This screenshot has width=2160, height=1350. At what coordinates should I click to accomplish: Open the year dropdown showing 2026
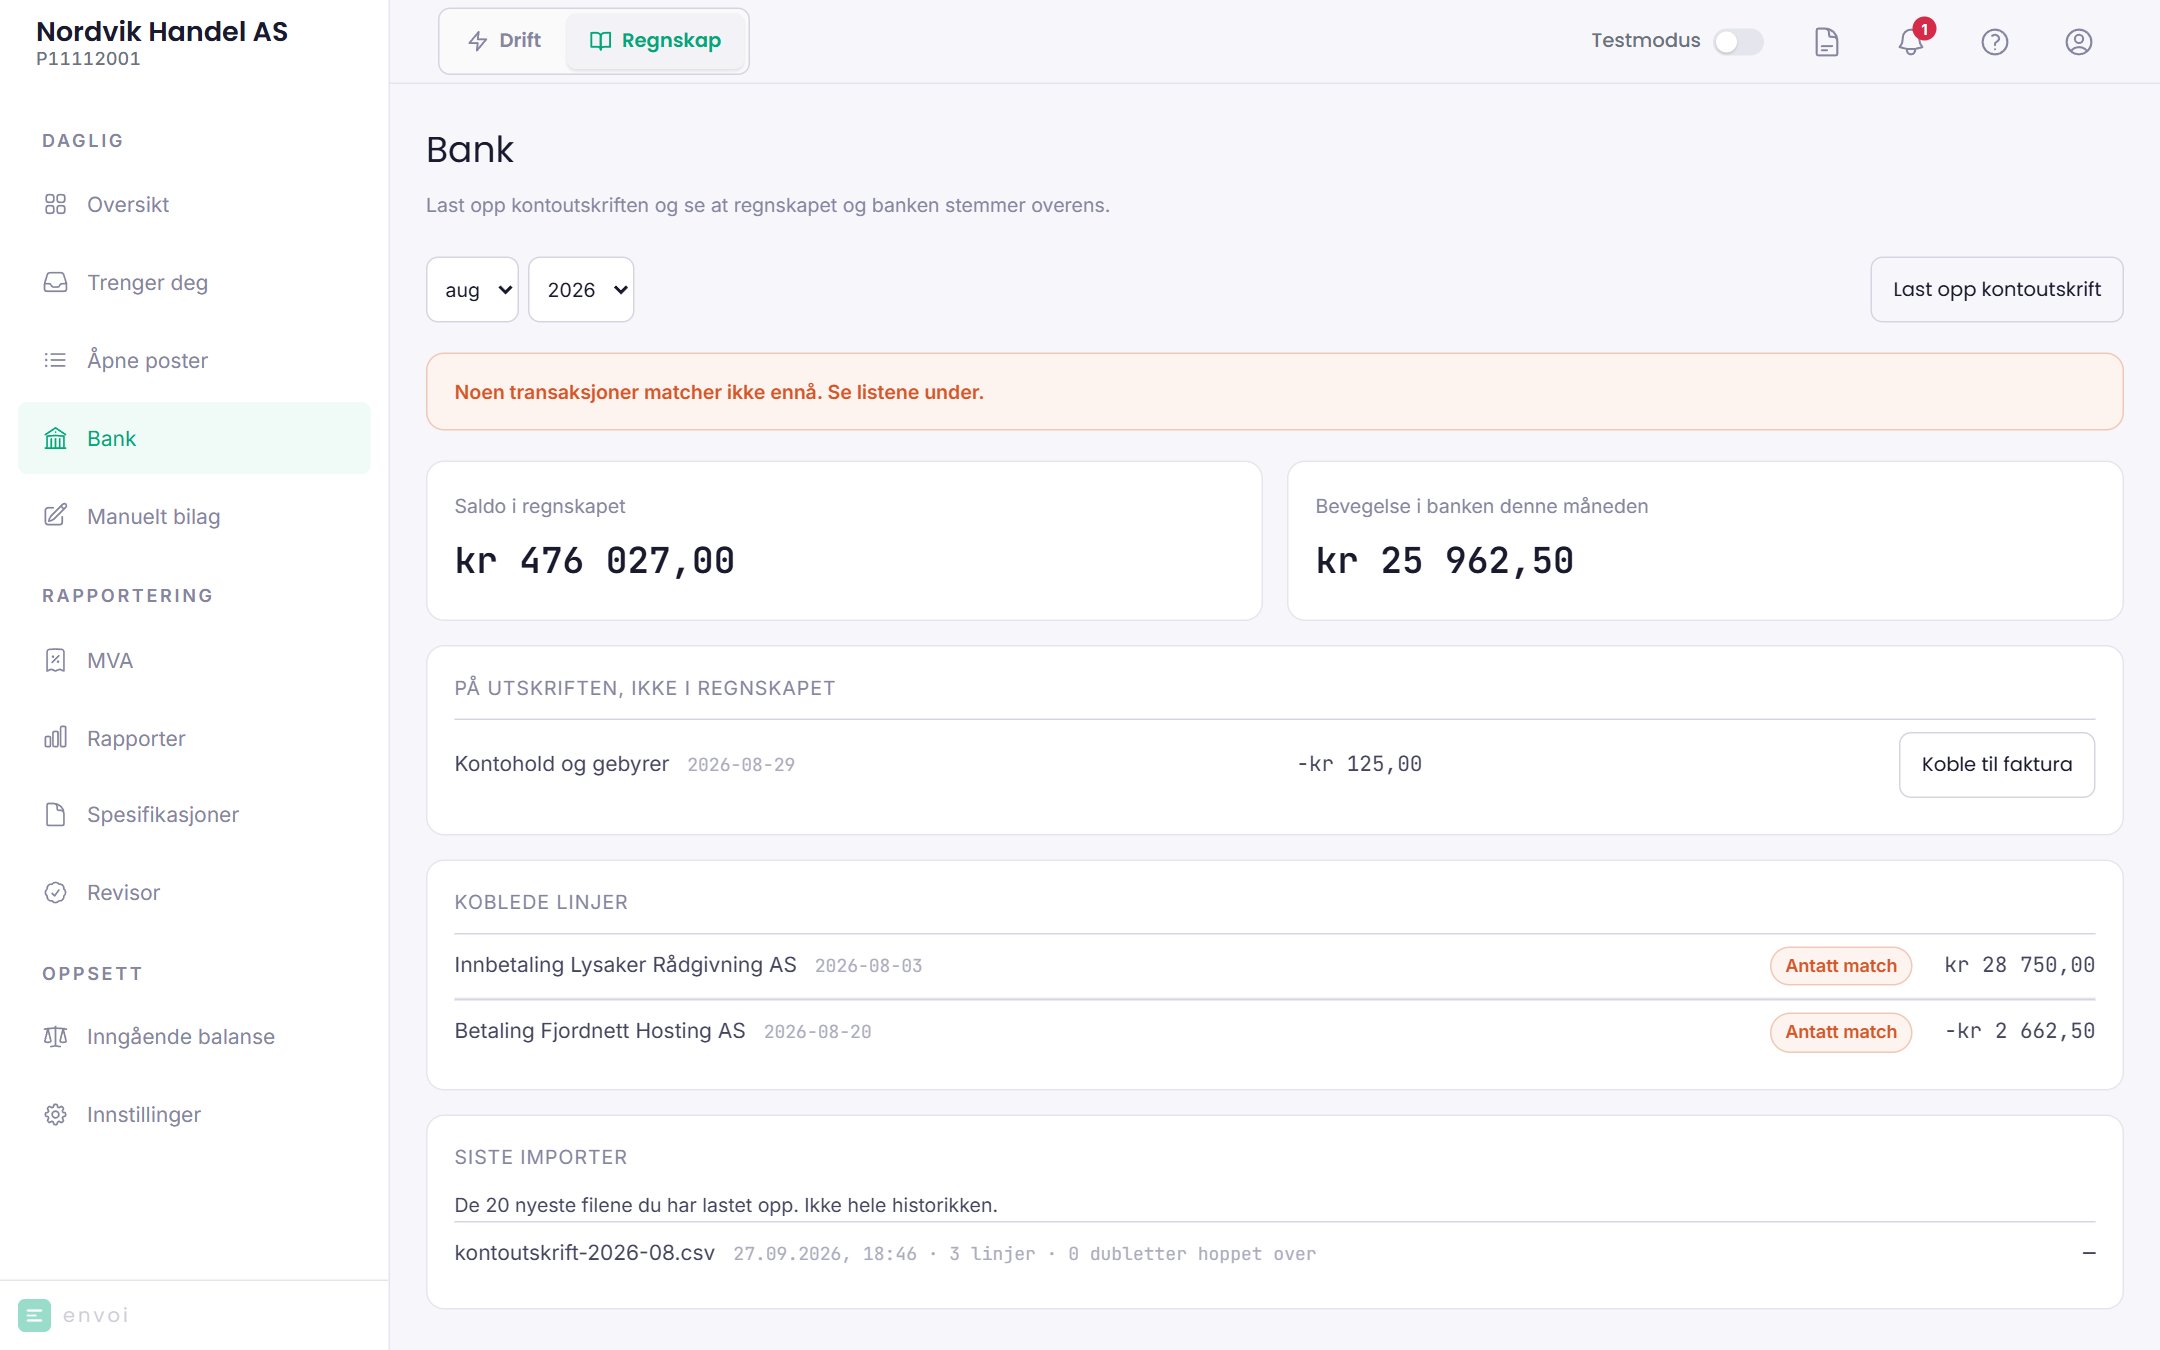(581, 290)
